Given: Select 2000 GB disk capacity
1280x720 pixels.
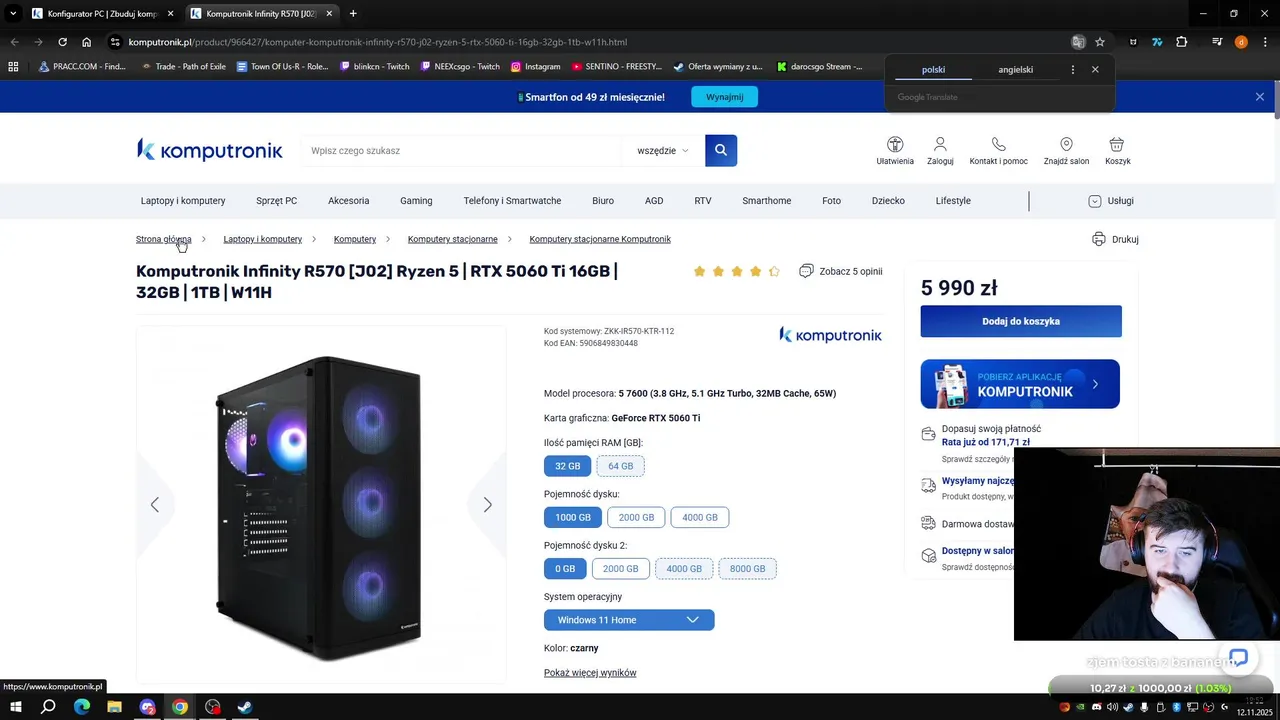Looking at the screenshot, I should click(636, 517).
